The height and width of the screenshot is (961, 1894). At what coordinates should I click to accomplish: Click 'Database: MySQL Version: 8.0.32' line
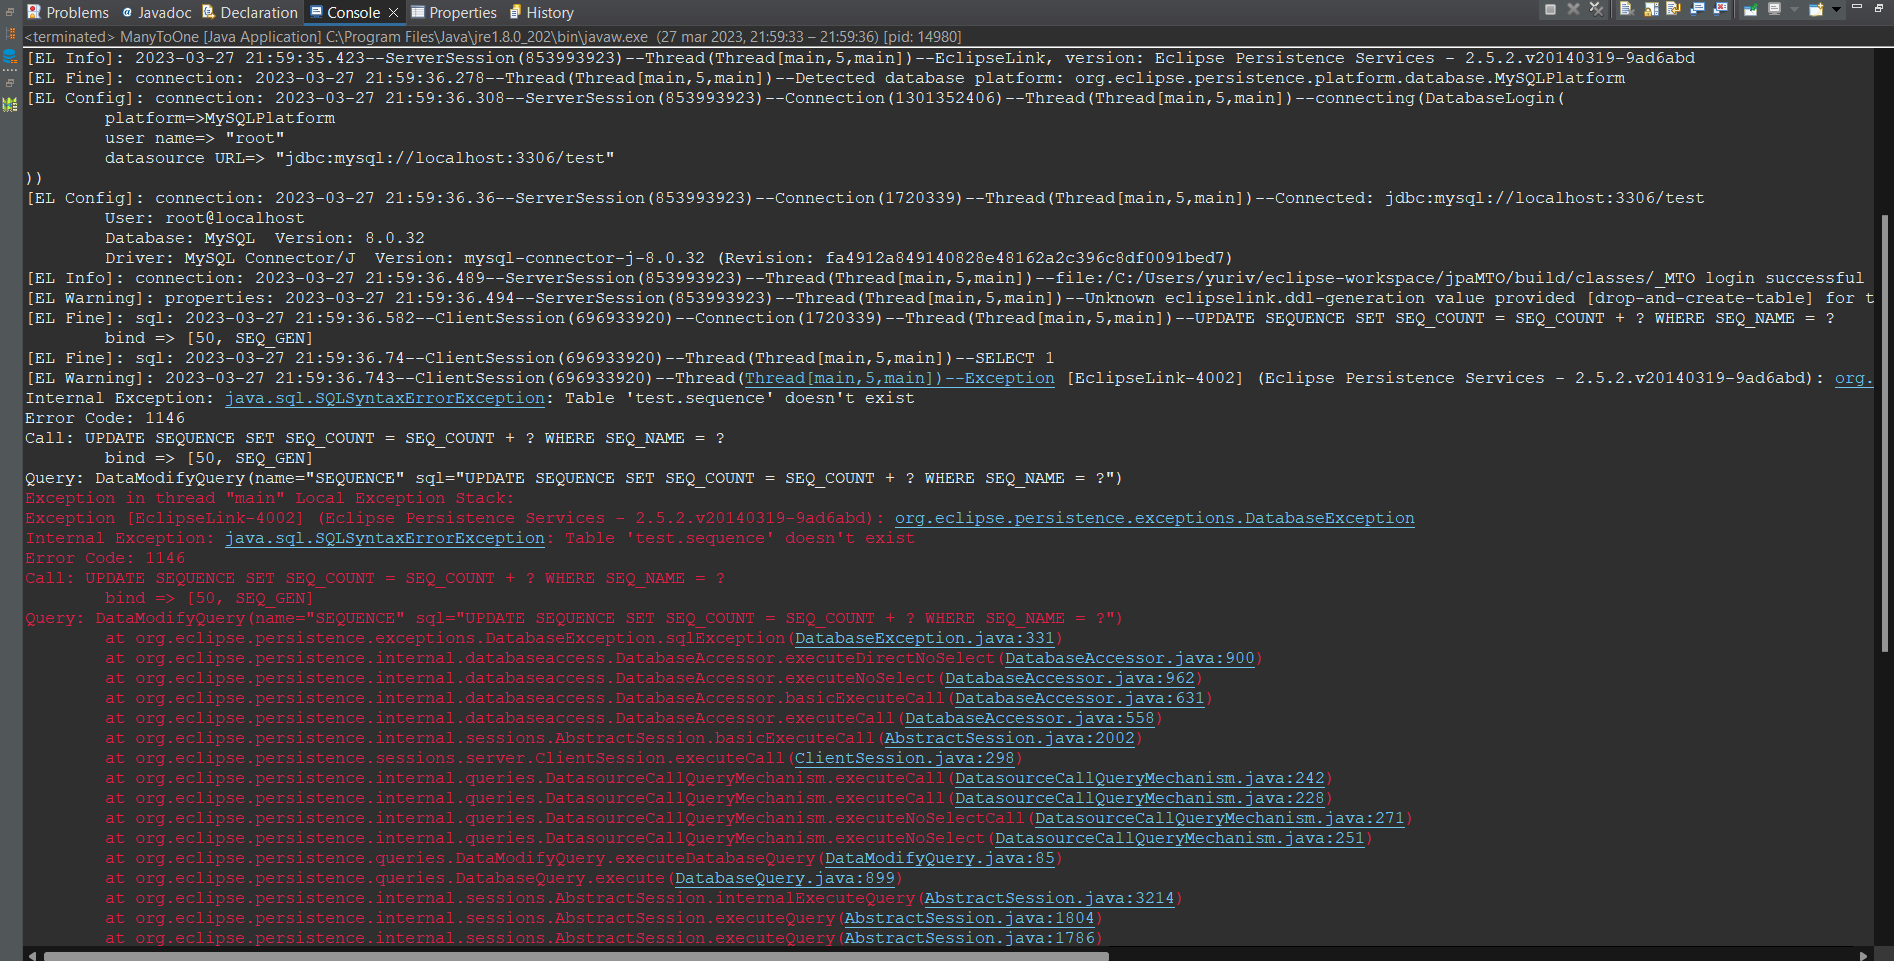point(265,238)
